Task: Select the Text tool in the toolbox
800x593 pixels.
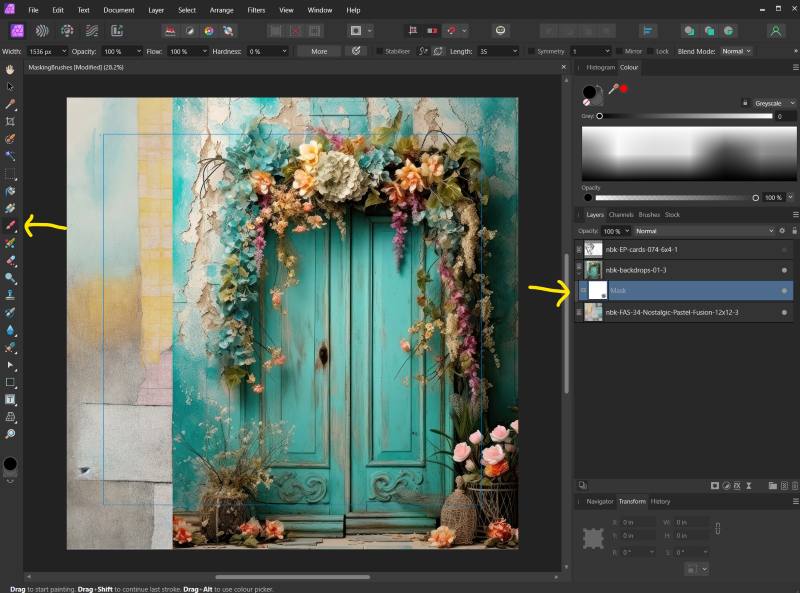Action: (10, 400)
